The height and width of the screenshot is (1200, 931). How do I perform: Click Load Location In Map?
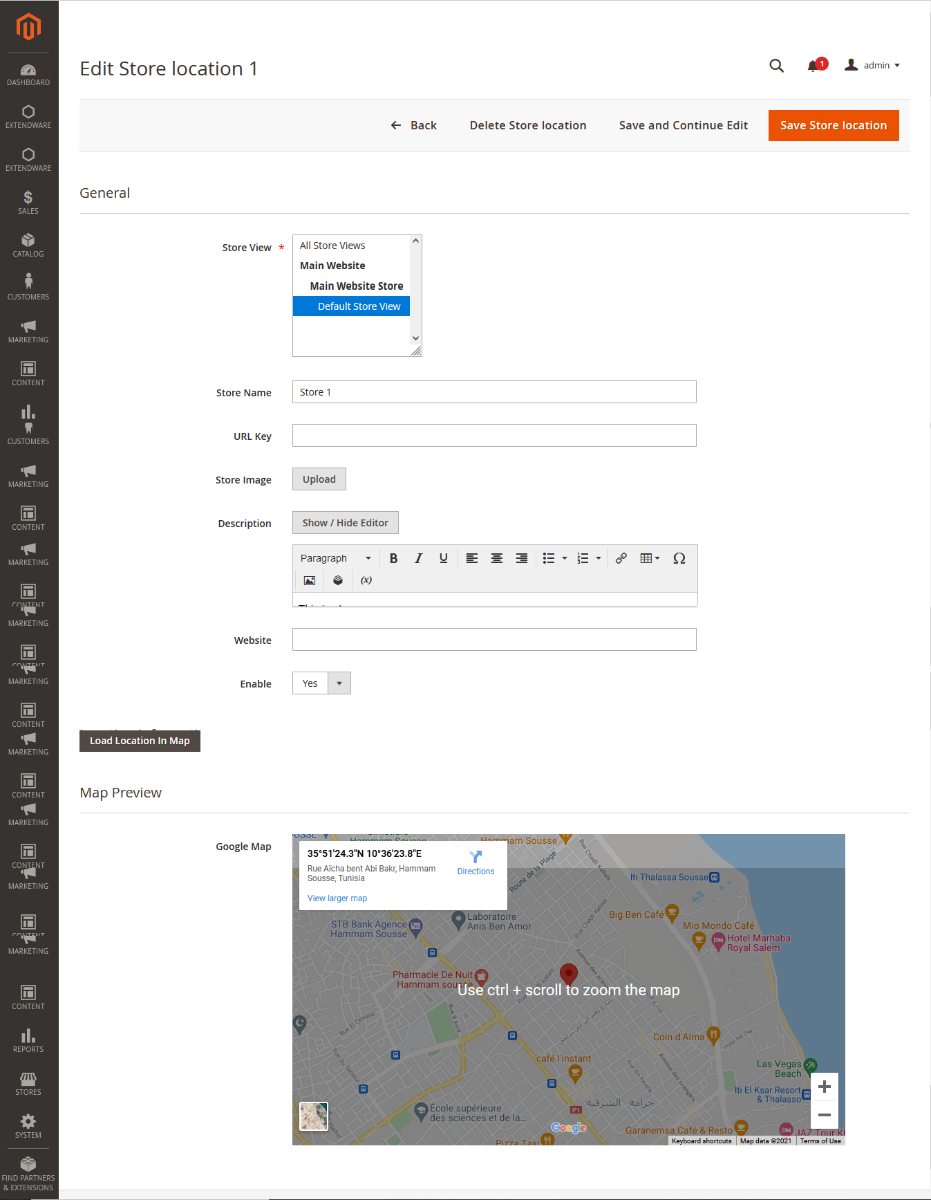pyautogui.click(x=140, y=740)
